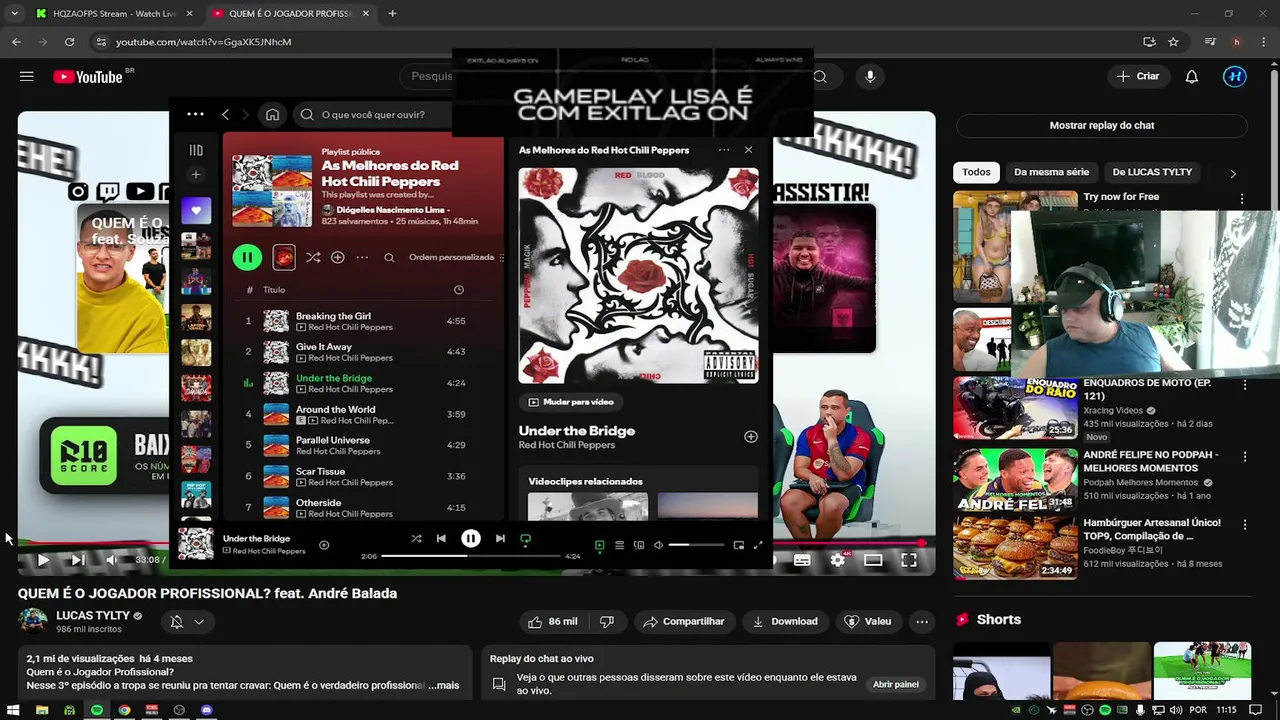Skip to previous track in Spotify
1280x720 pixels.
[441, 539]
